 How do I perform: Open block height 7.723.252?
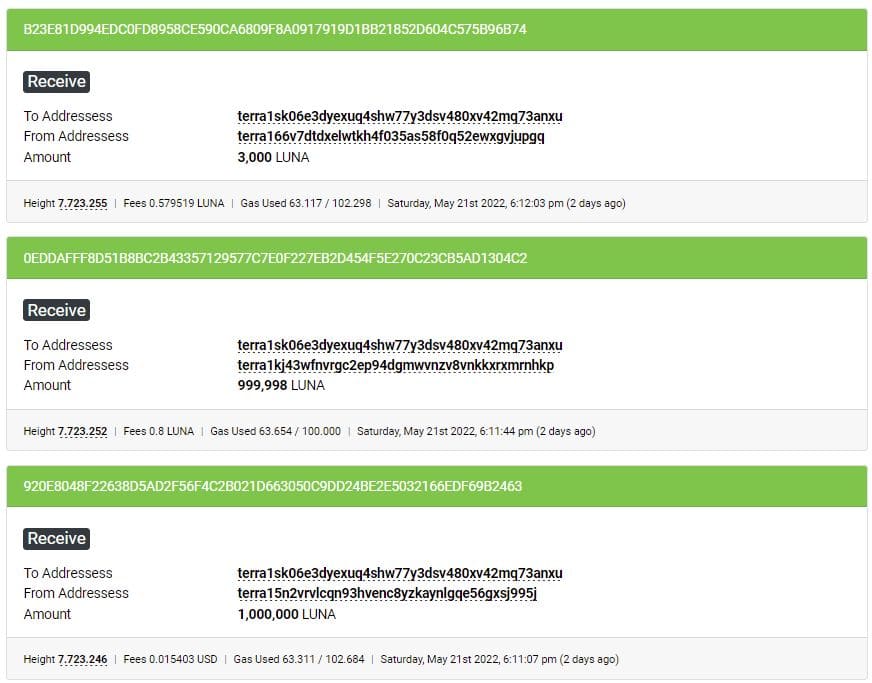(82, 432)
